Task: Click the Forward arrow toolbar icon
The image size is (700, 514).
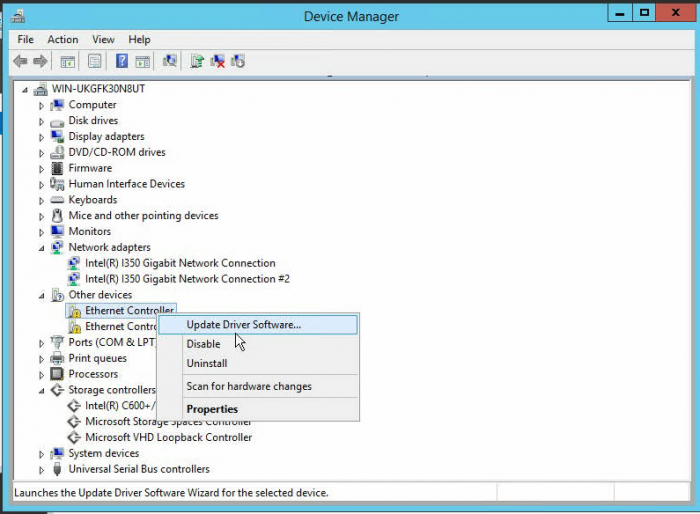Action: (40, 61)
